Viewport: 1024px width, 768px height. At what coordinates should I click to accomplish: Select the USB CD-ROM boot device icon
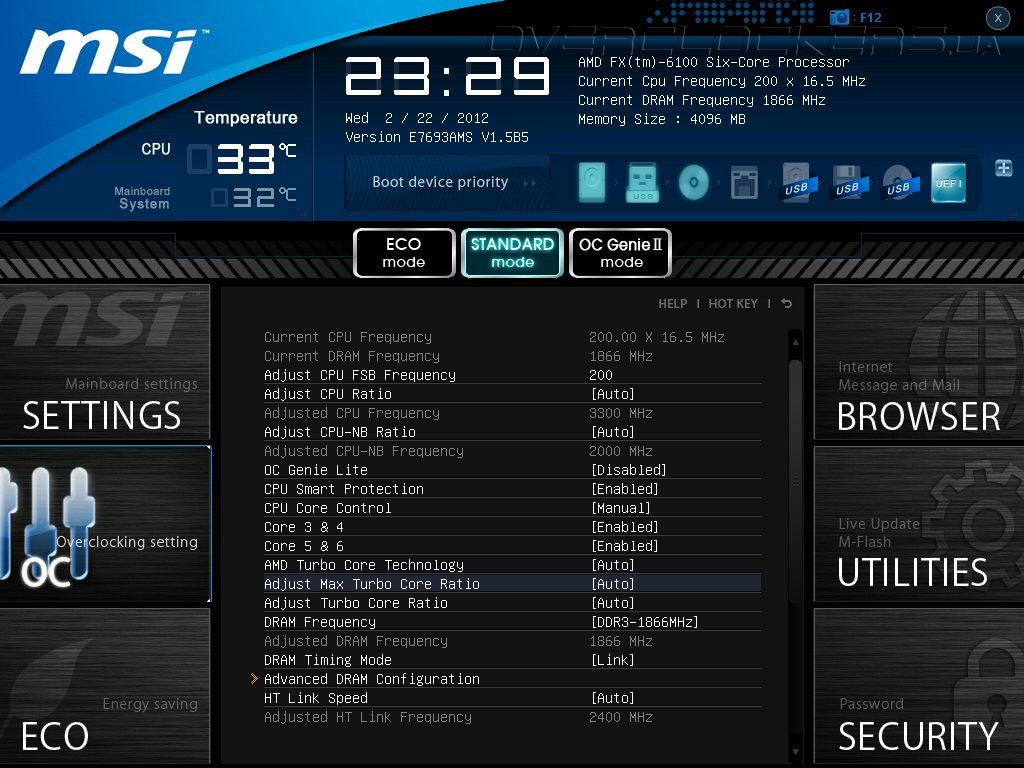click(899, 183)
